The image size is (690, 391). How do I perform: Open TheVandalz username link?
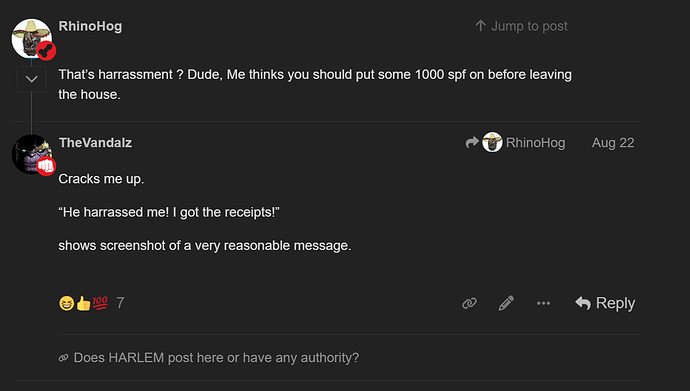pos(95,143)
